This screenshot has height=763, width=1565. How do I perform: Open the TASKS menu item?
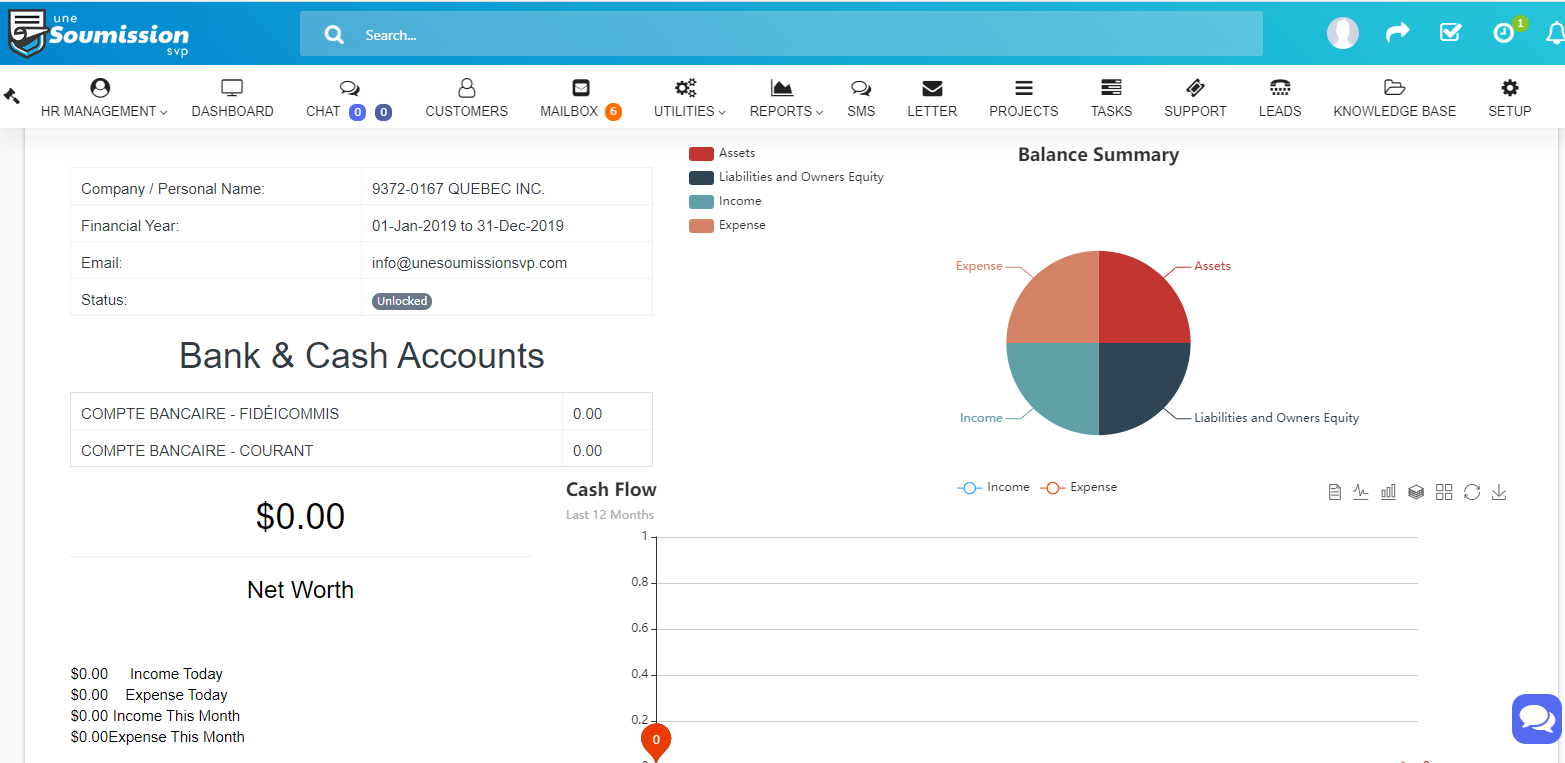click(x=1111, y=111)
